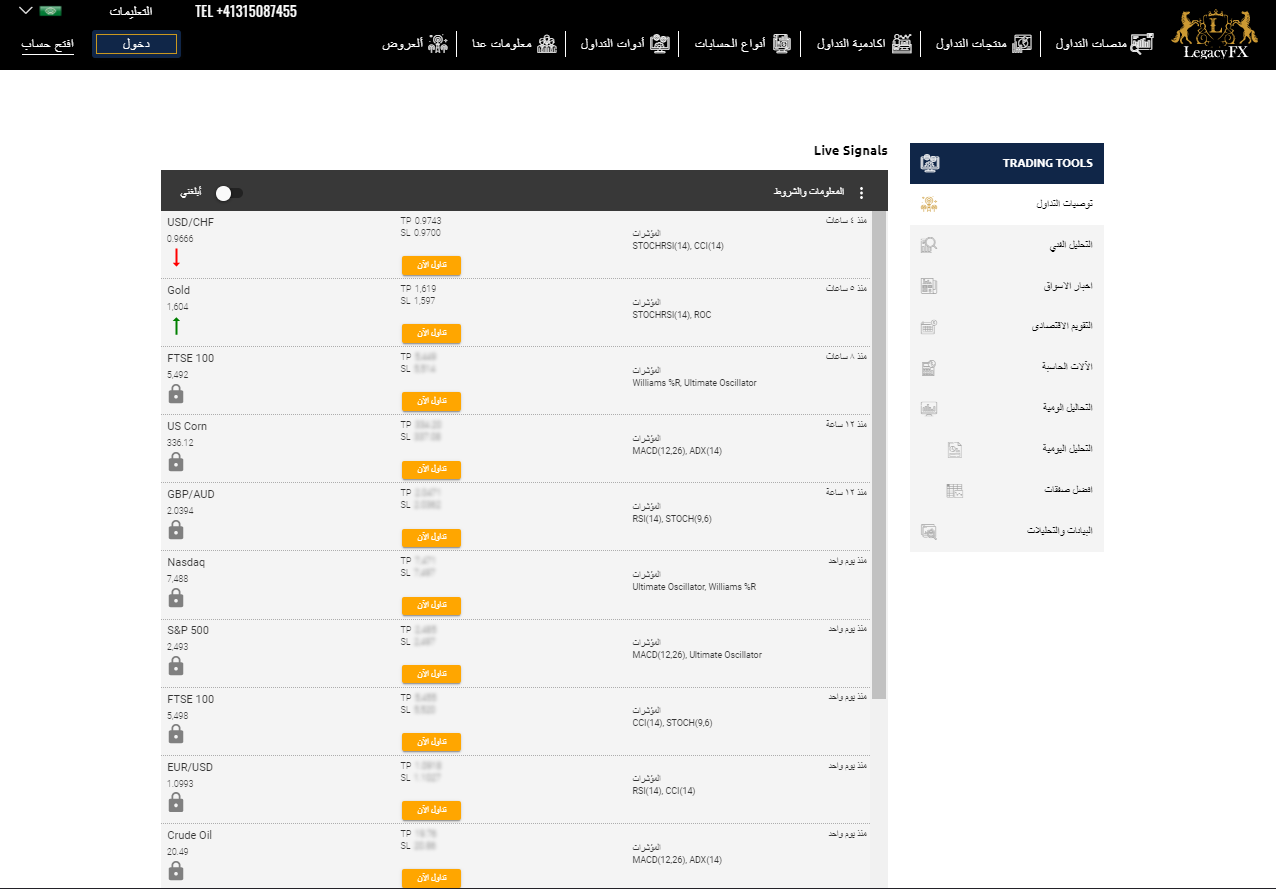Screen dimensions: 1276x889
Task: Click the lock icon for GBP/AUD
Action: [x=176, y=529]
